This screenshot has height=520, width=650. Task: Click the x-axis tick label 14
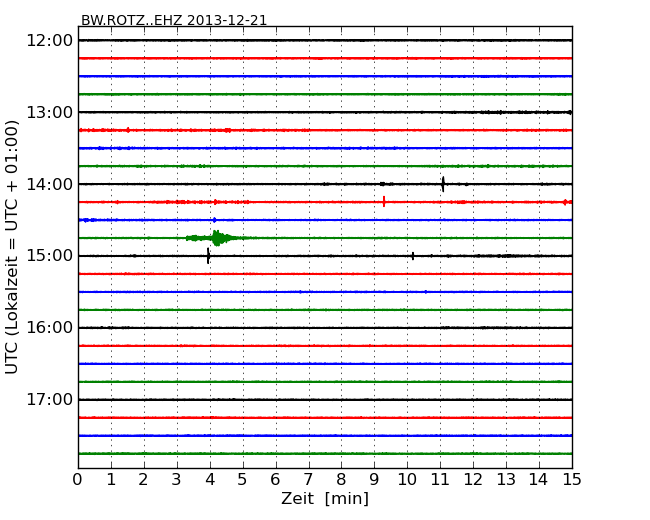pyautogui.click(x=539, y=480)
